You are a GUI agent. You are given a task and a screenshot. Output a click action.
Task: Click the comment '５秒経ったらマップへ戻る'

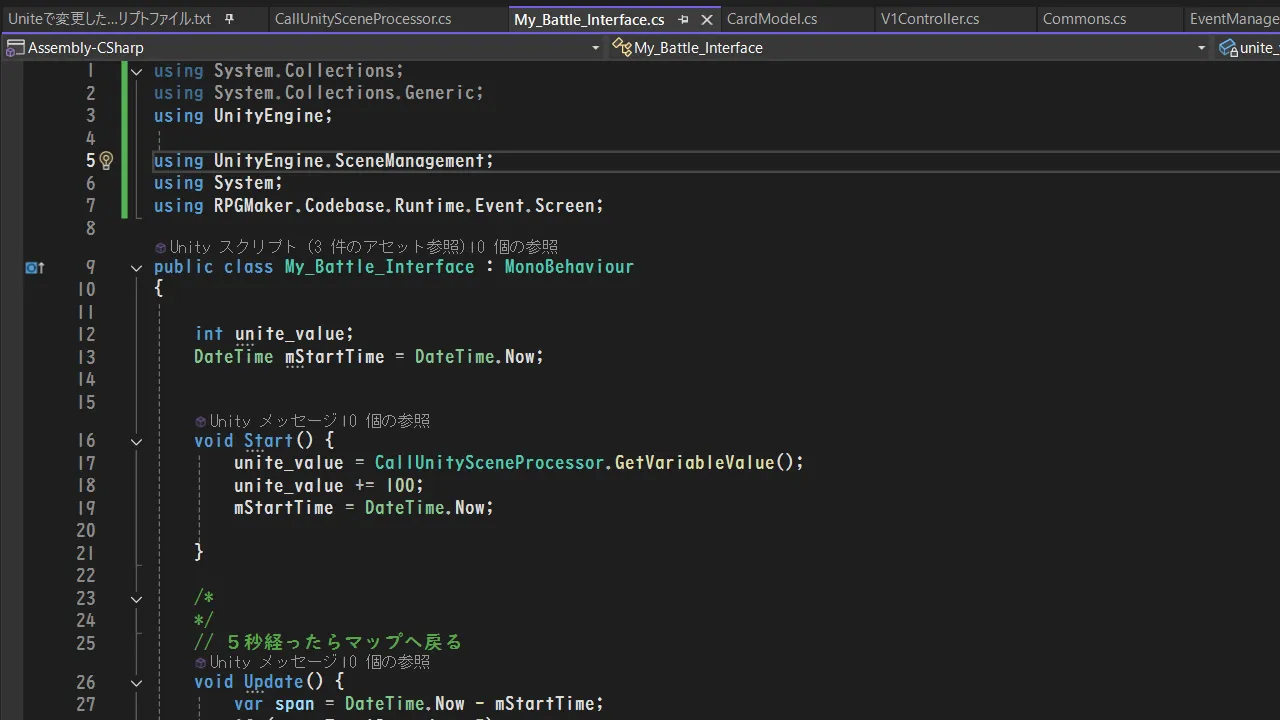[x=344, y=642]
